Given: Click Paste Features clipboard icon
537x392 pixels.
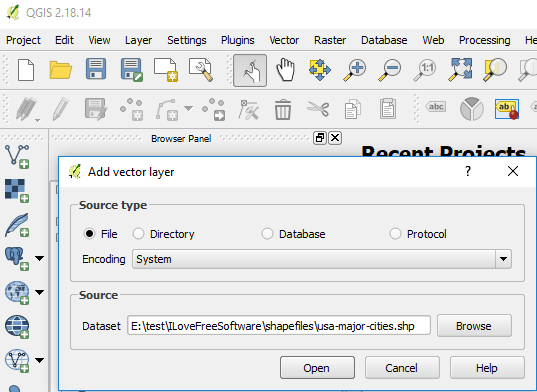Looking at the screenshot, I should [388, 109].
